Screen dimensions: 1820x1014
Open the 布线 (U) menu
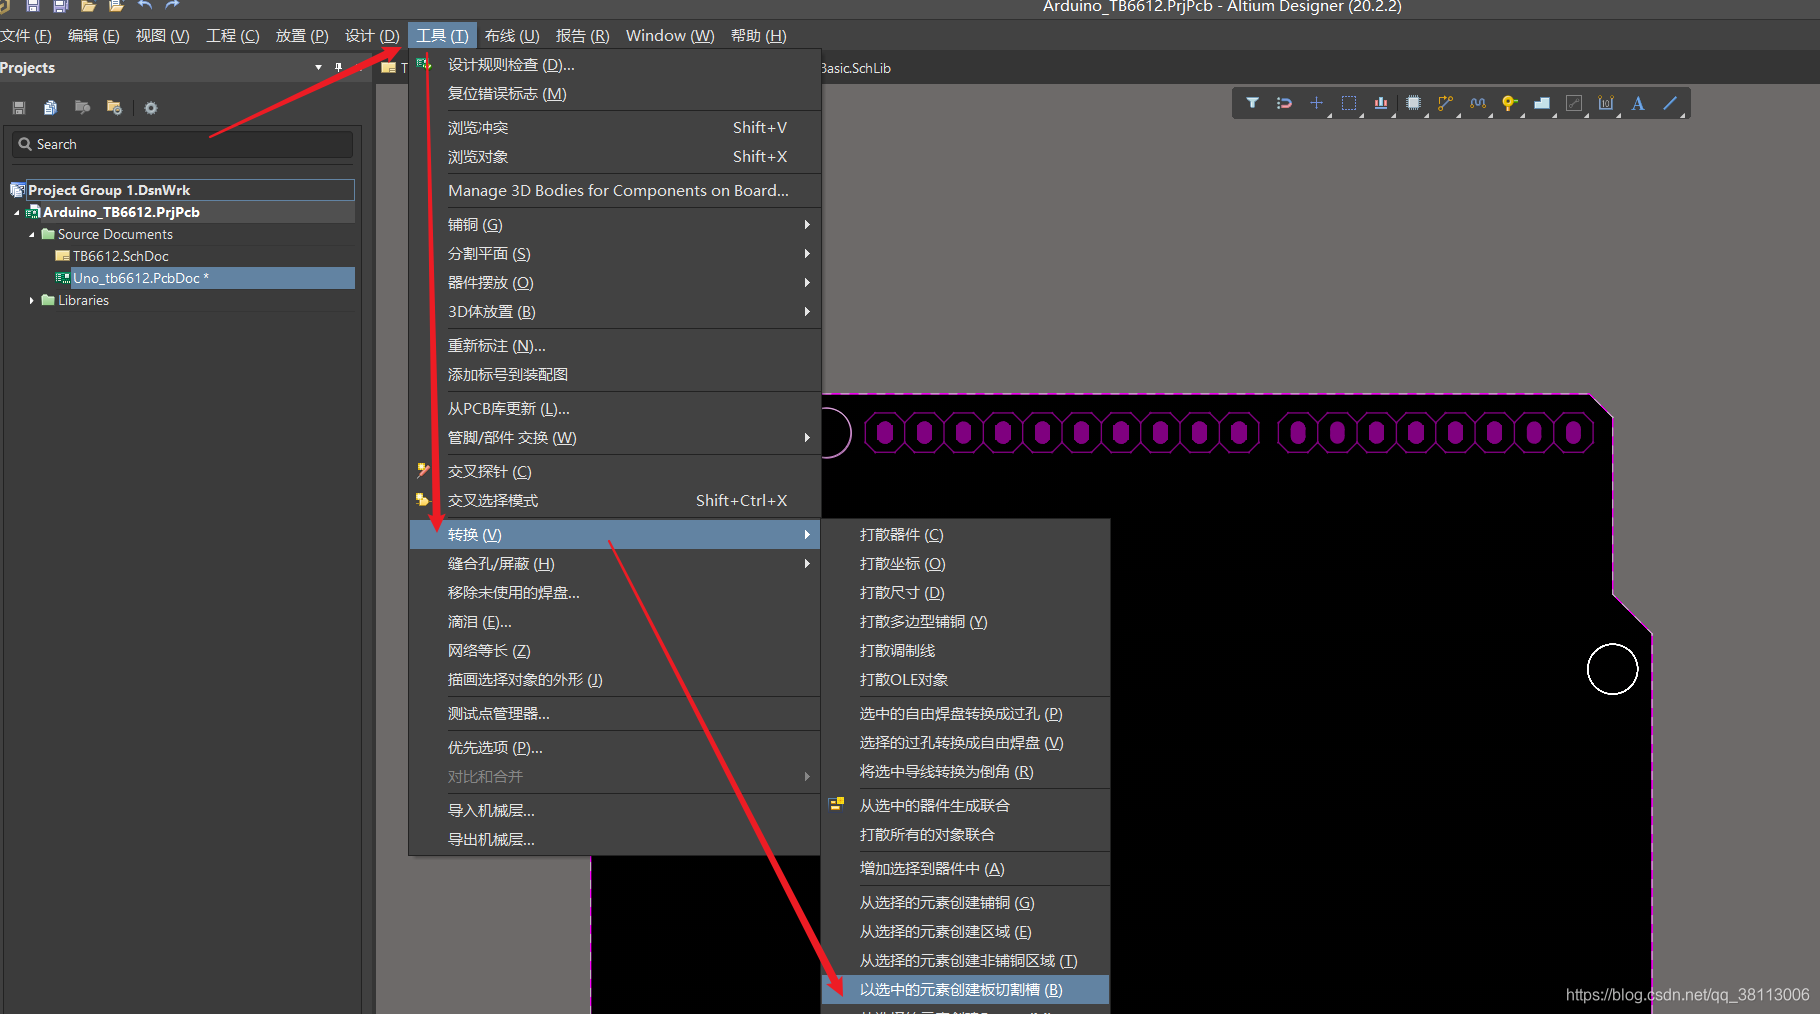[512, 36]
